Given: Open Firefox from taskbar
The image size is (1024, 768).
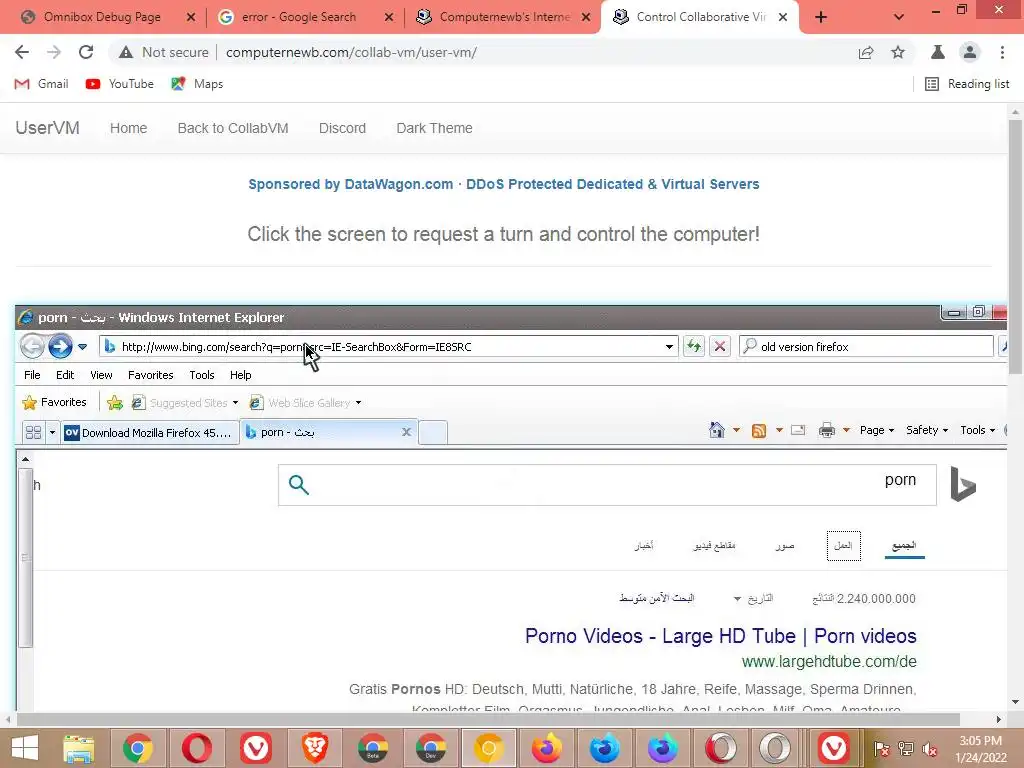Looking at the screenshot, I should [547, 748].
